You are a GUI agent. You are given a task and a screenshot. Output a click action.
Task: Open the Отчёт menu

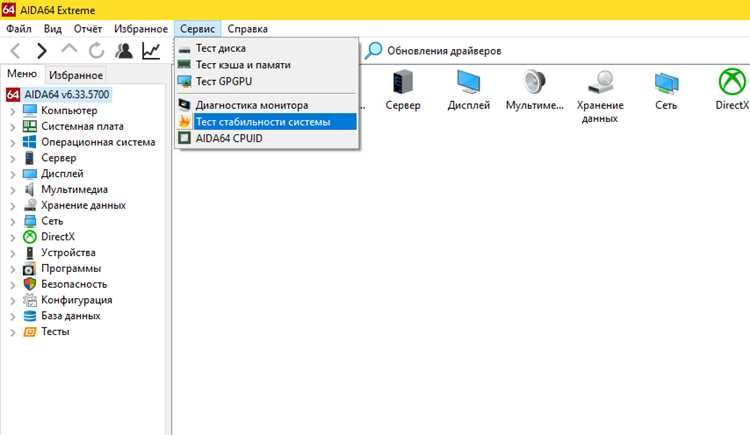[88, 29]
